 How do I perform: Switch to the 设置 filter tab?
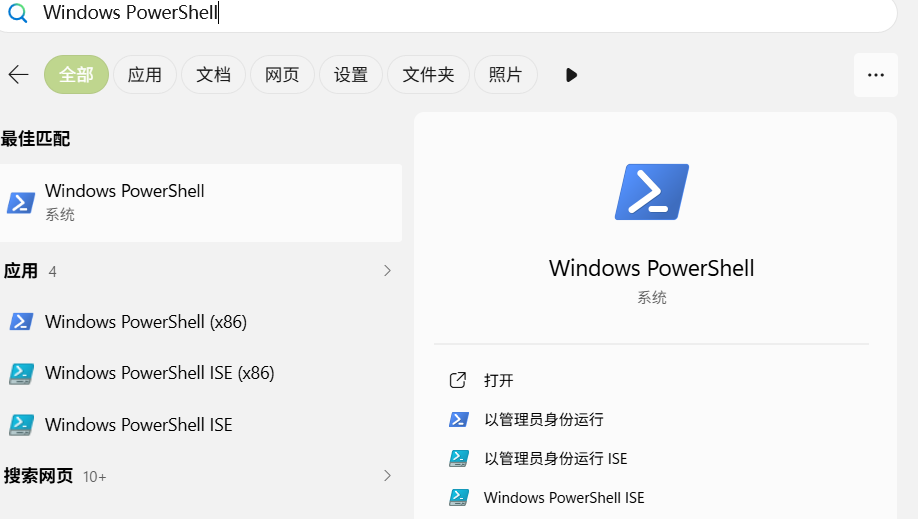pyautogui.click(x=351, y=75)
